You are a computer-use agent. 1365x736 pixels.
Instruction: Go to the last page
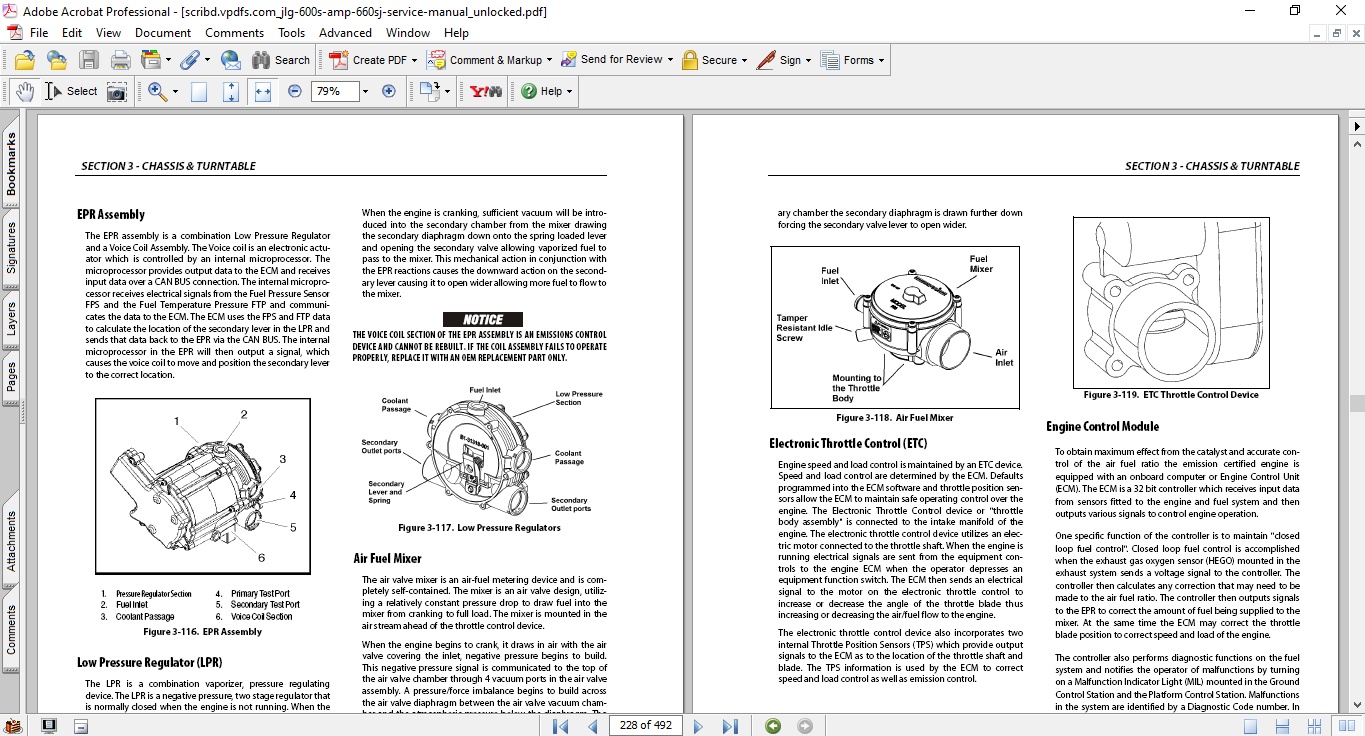click(731, 725)
